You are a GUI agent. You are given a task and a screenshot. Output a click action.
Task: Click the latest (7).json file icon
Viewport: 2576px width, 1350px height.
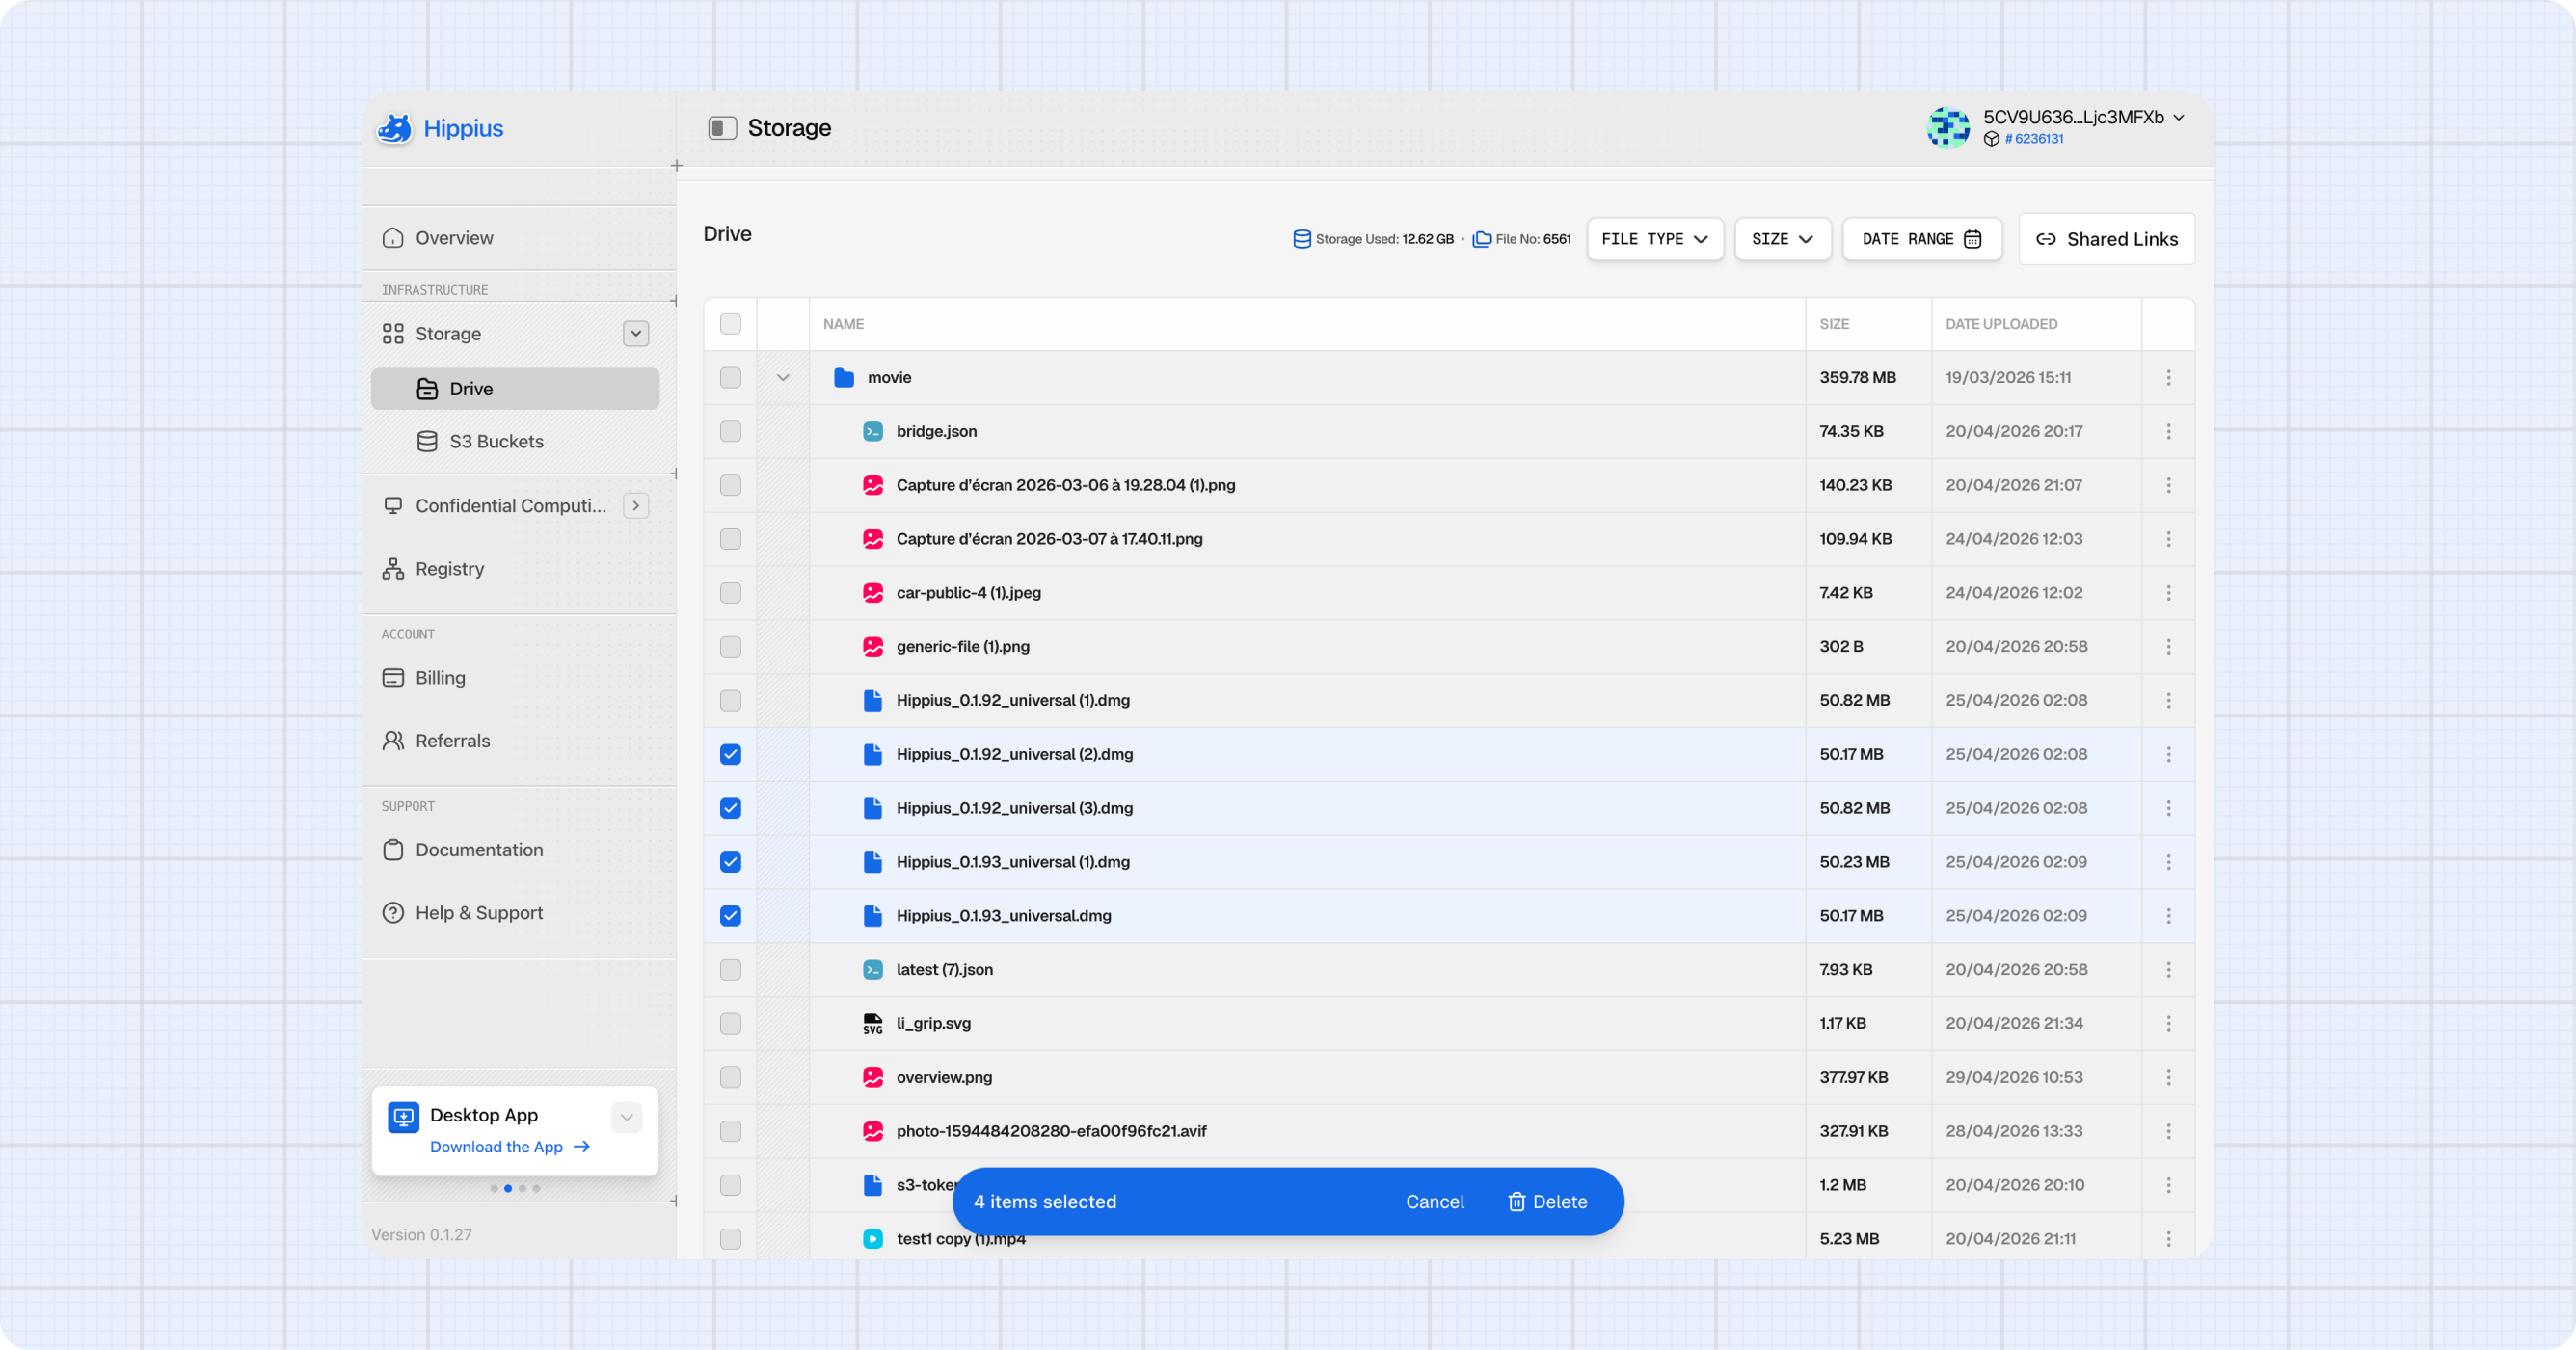pyautogui.click(x=873, y=970)
